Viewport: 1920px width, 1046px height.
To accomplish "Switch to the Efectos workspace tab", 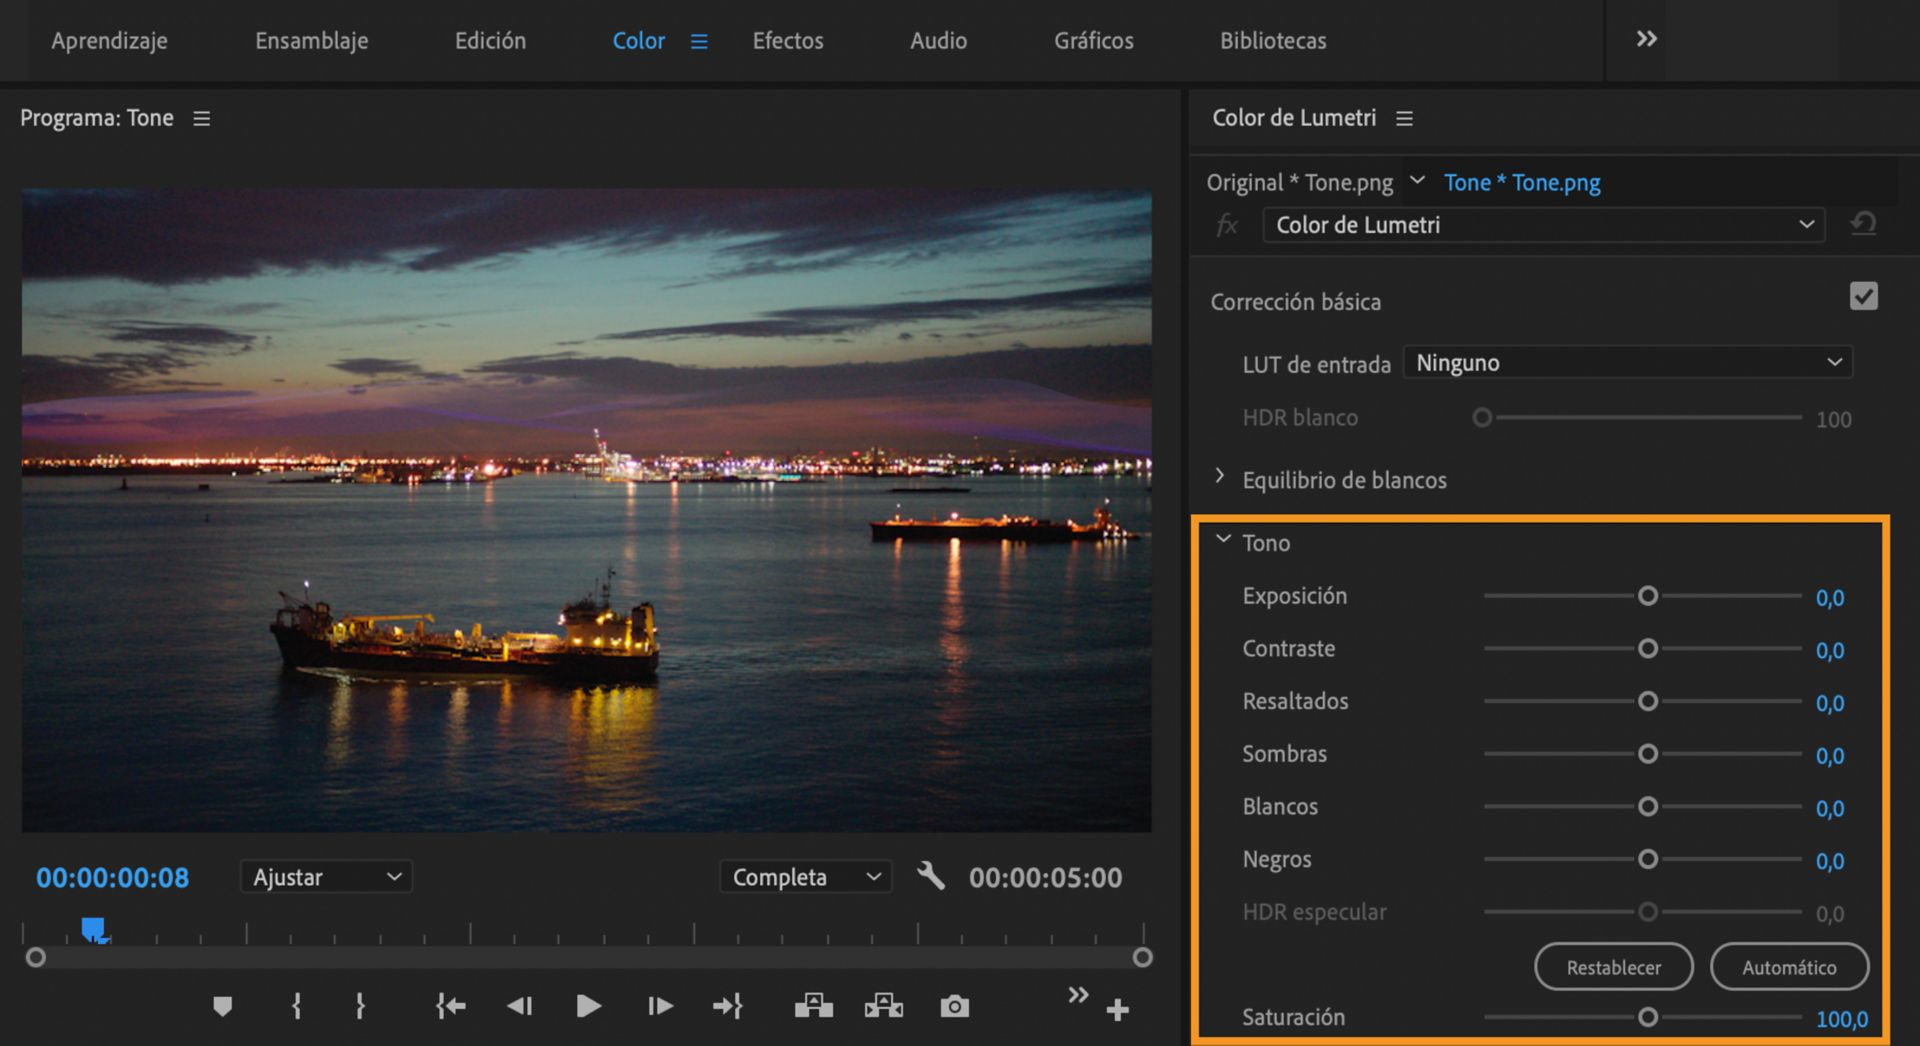I will tap(787, 41).
